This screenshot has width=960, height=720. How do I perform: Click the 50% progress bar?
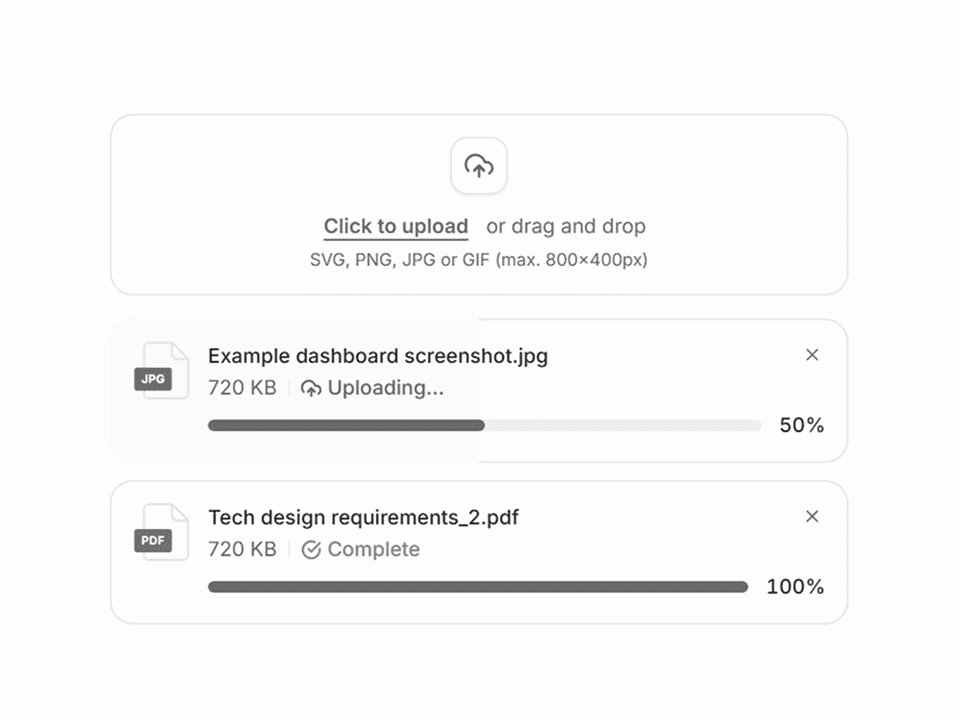484,425
